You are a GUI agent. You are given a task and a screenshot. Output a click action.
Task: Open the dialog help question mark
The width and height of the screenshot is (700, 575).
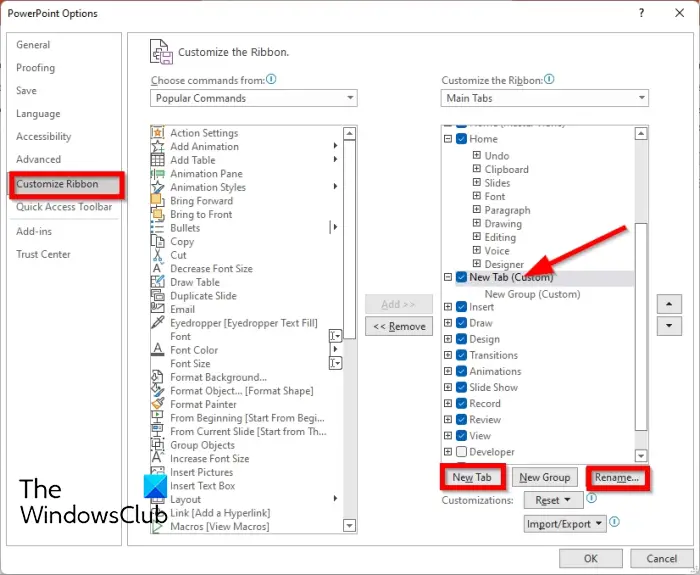(641, 13)
